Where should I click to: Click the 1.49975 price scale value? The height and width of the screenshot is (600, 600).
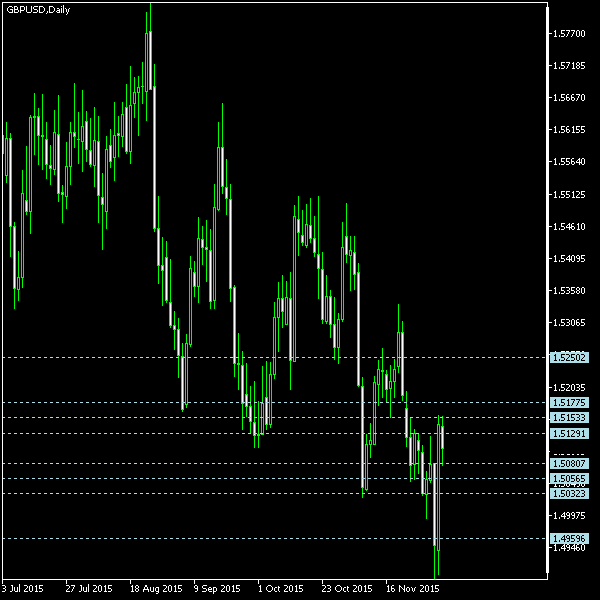[x=569, y=515]
